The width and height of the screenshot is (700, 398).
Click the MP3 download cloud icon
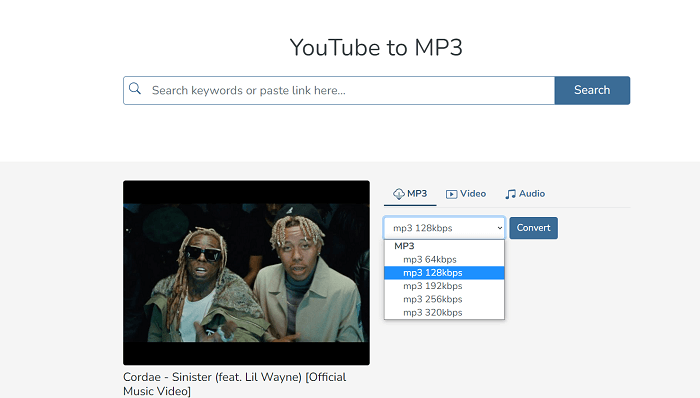[398, 194]
